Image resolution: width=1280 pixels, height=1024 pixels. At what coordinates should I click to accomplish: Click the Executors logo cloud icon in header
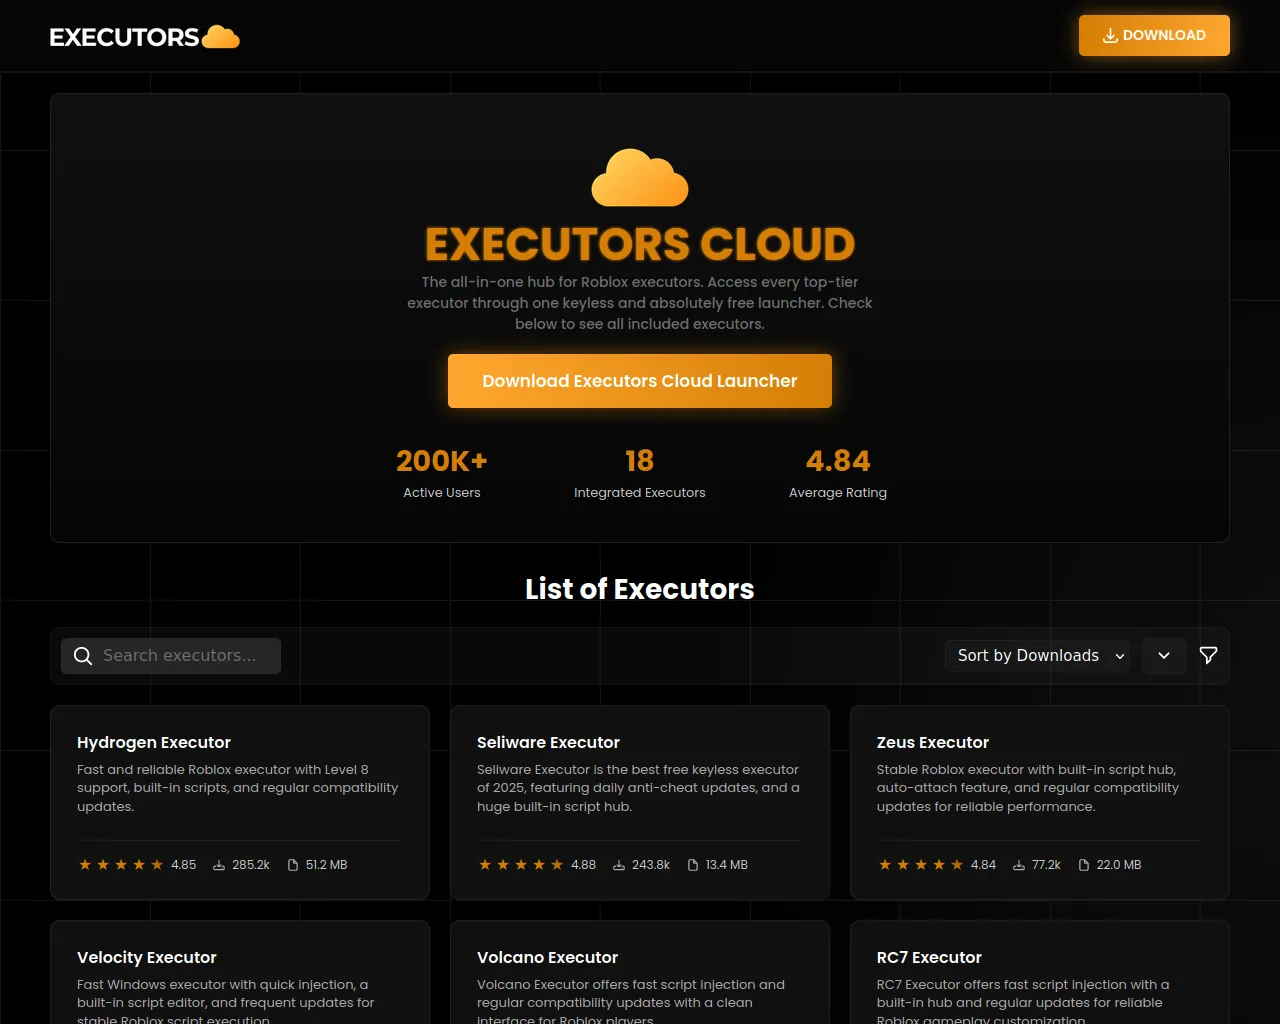pos(221,37)
